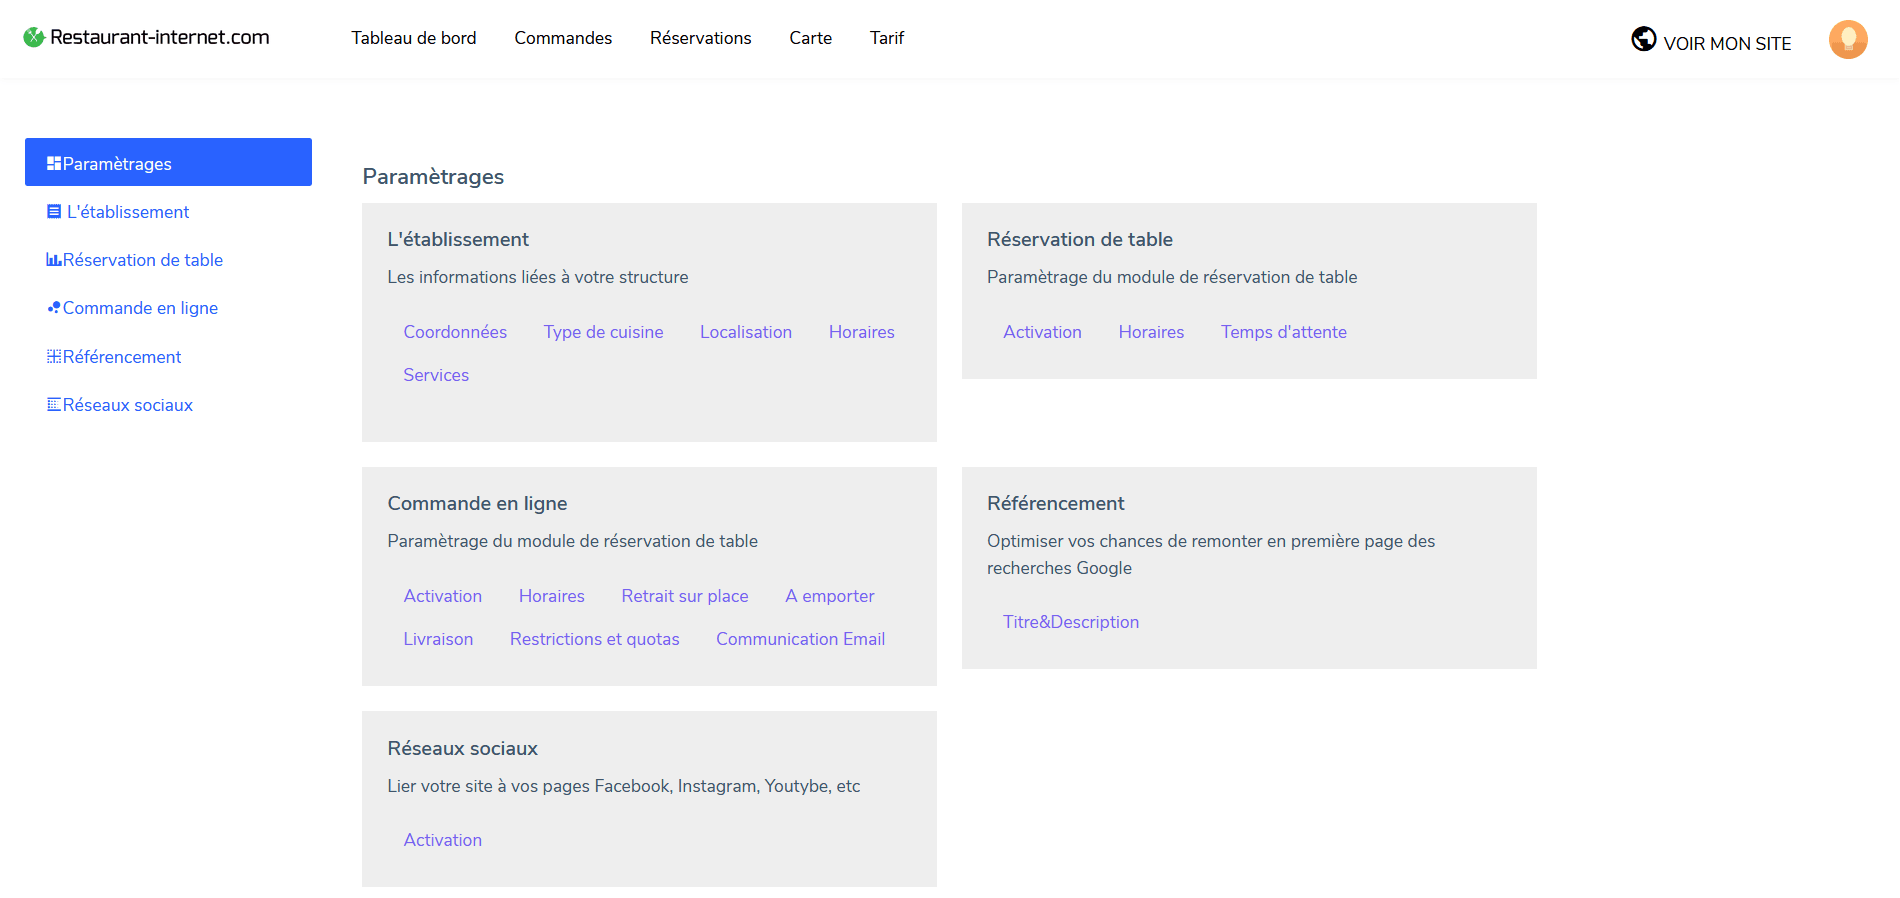The height and width of the screenshot is (898, 1900).
Task: Click the Type de cuisine link
Action: [603, 332]
